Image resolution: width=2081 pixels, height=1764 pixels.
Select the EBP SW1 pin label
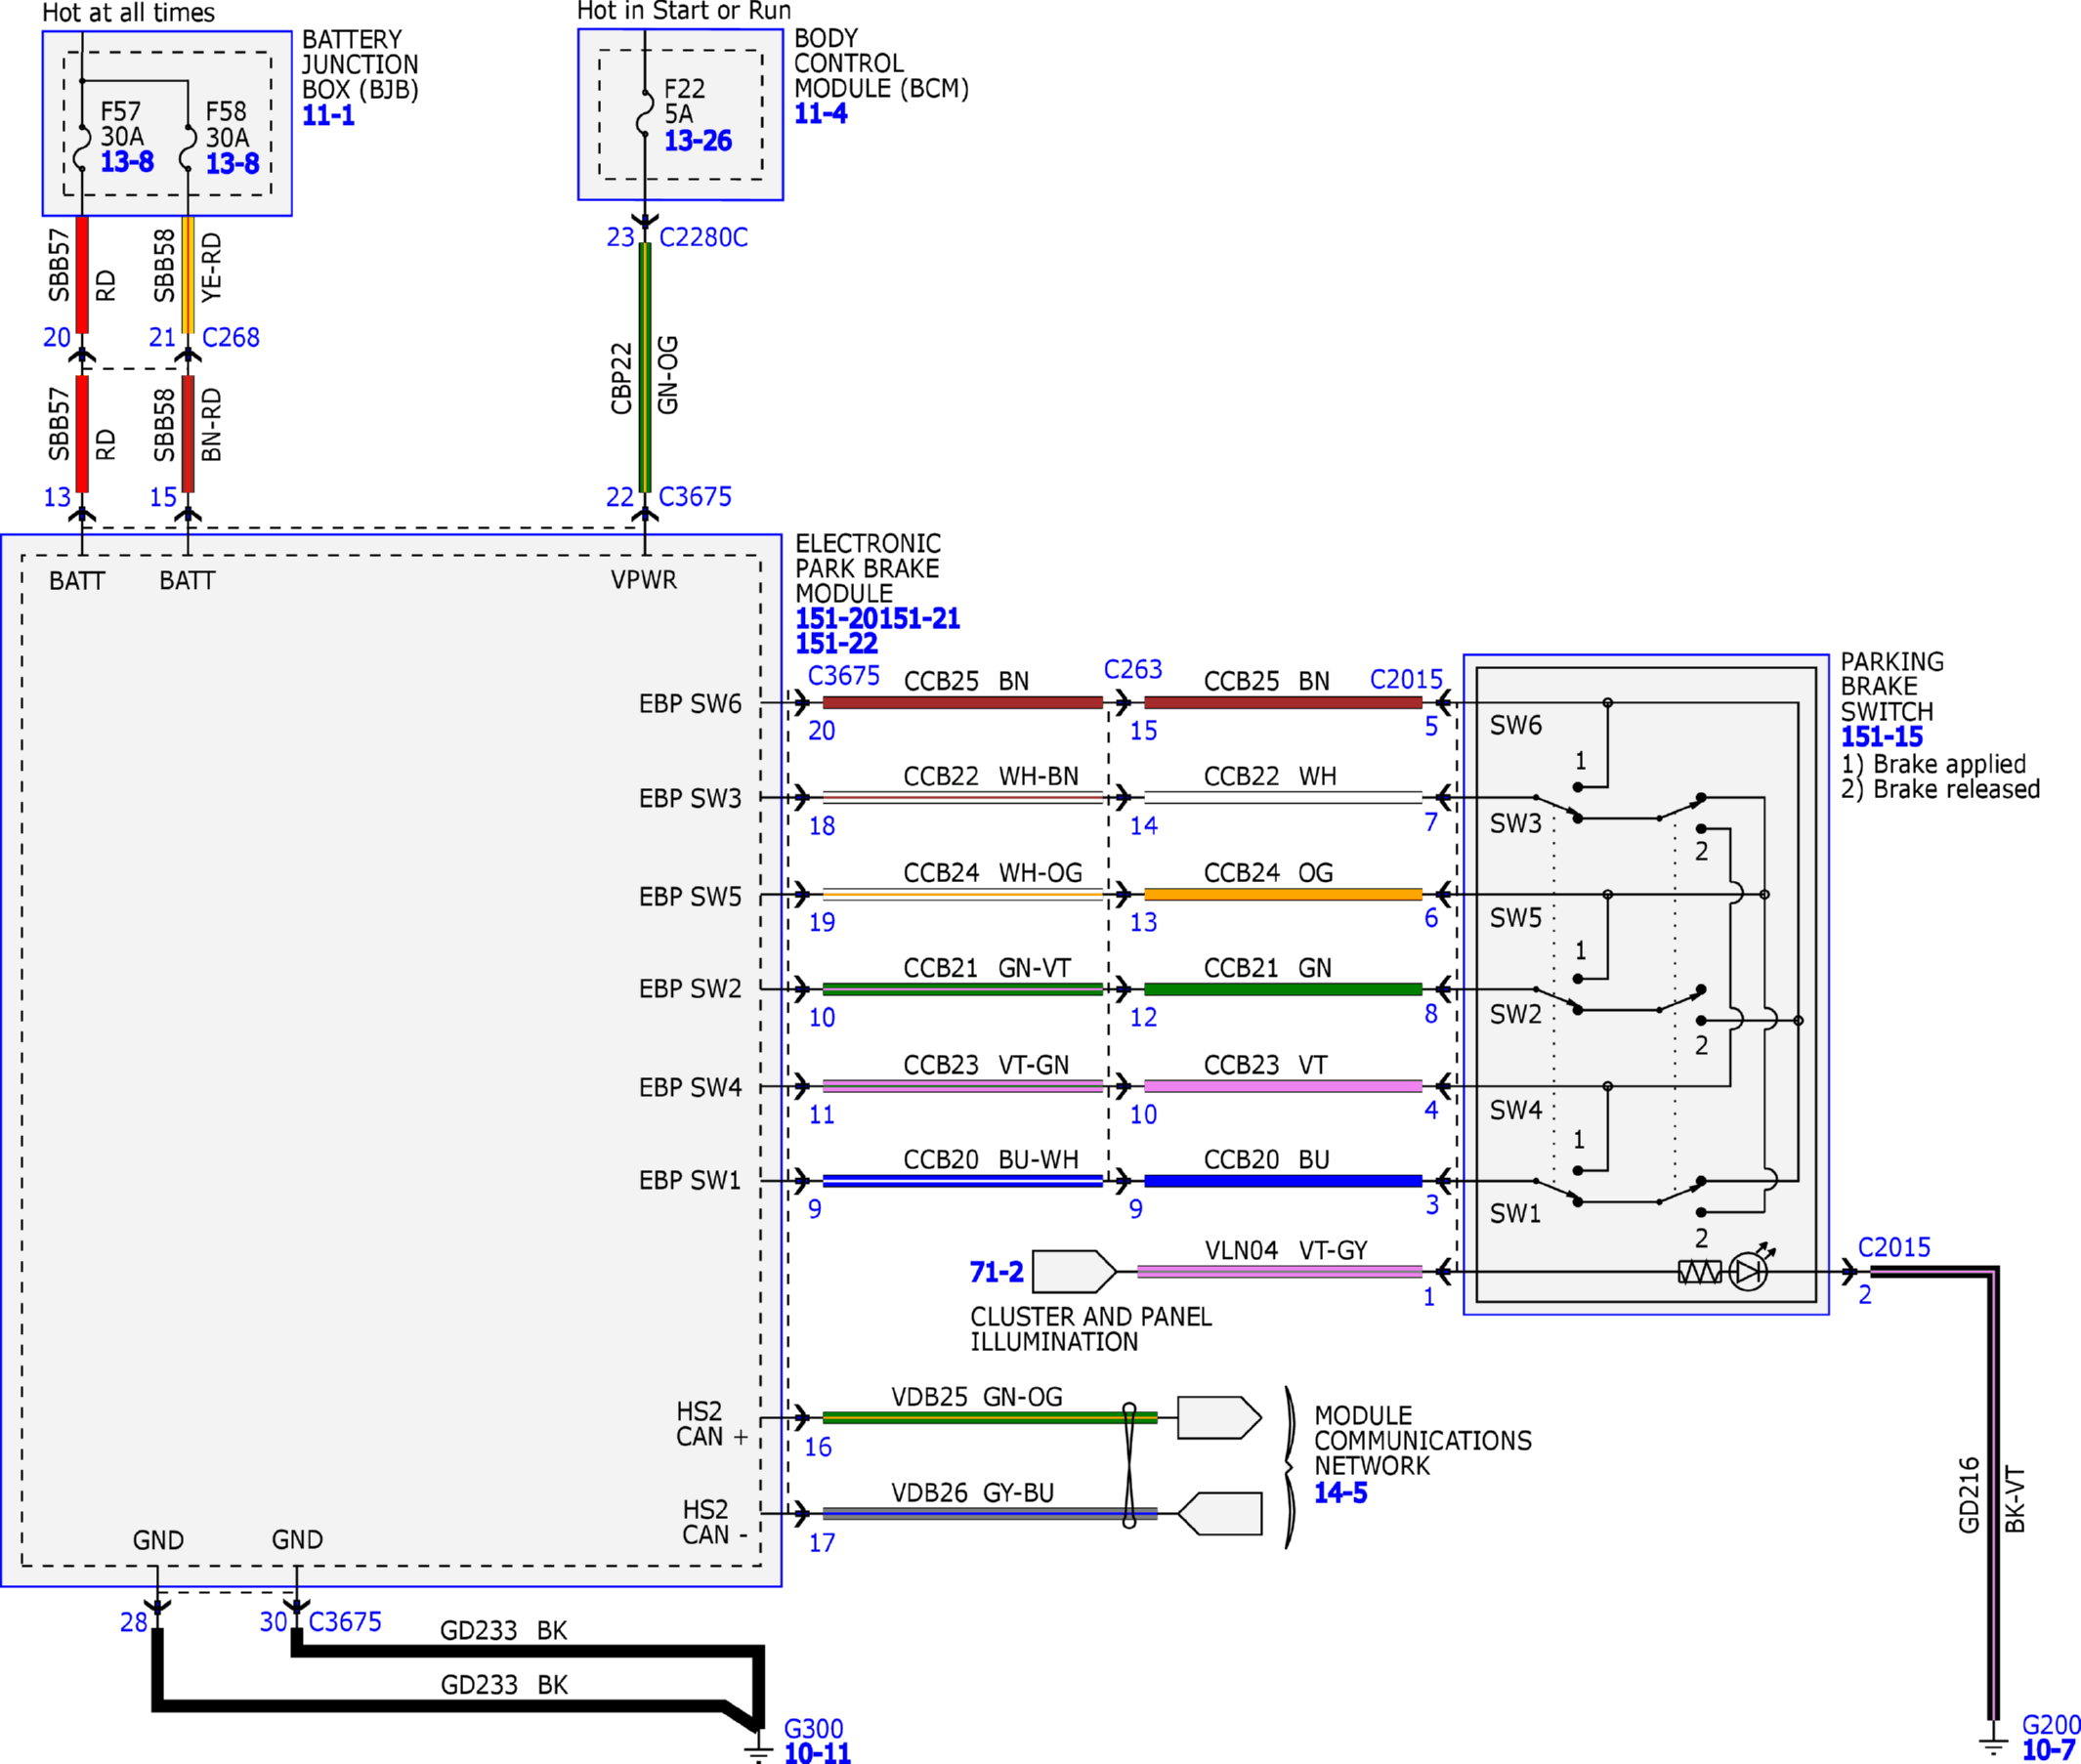690,1180
